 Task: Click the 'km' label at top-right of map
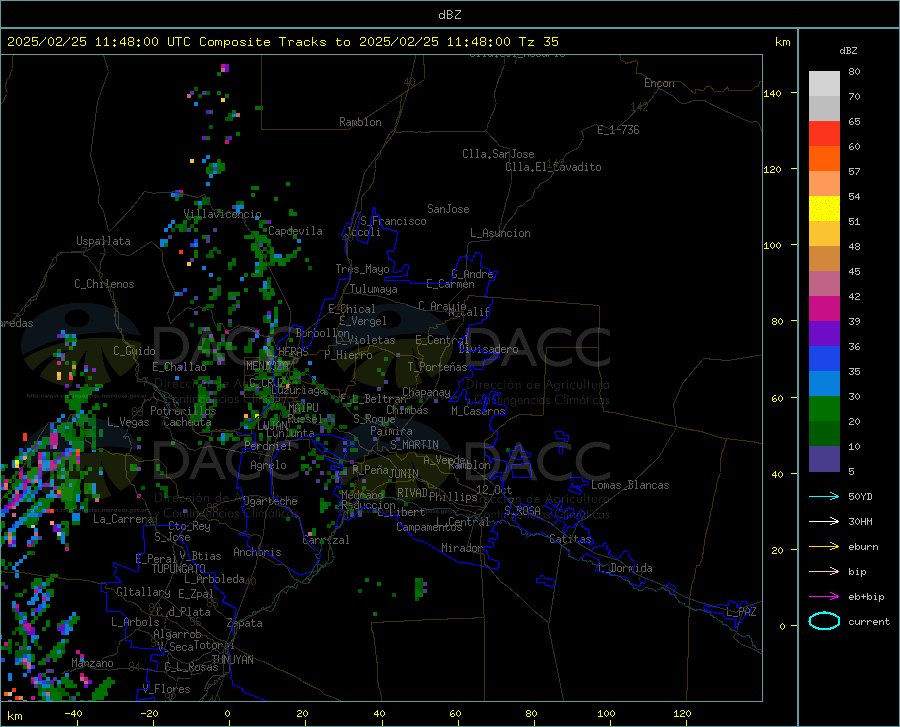click(x=782, y=42)
